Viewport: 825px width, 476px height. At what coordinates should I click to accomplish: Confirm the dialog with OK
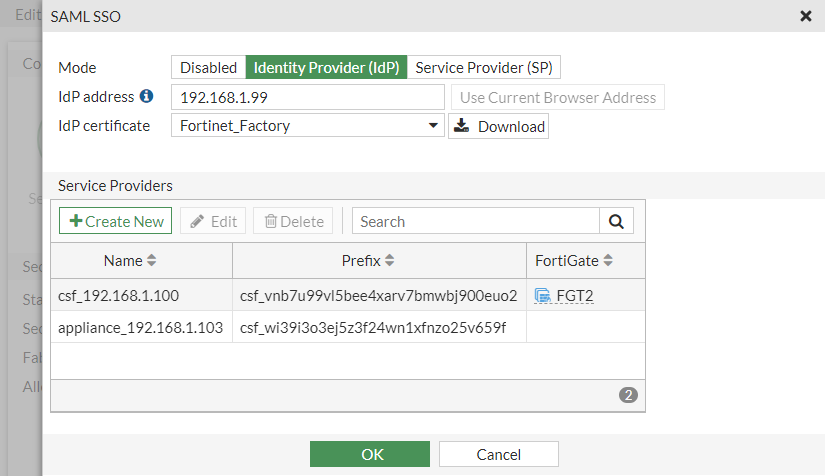click(372, 454)
